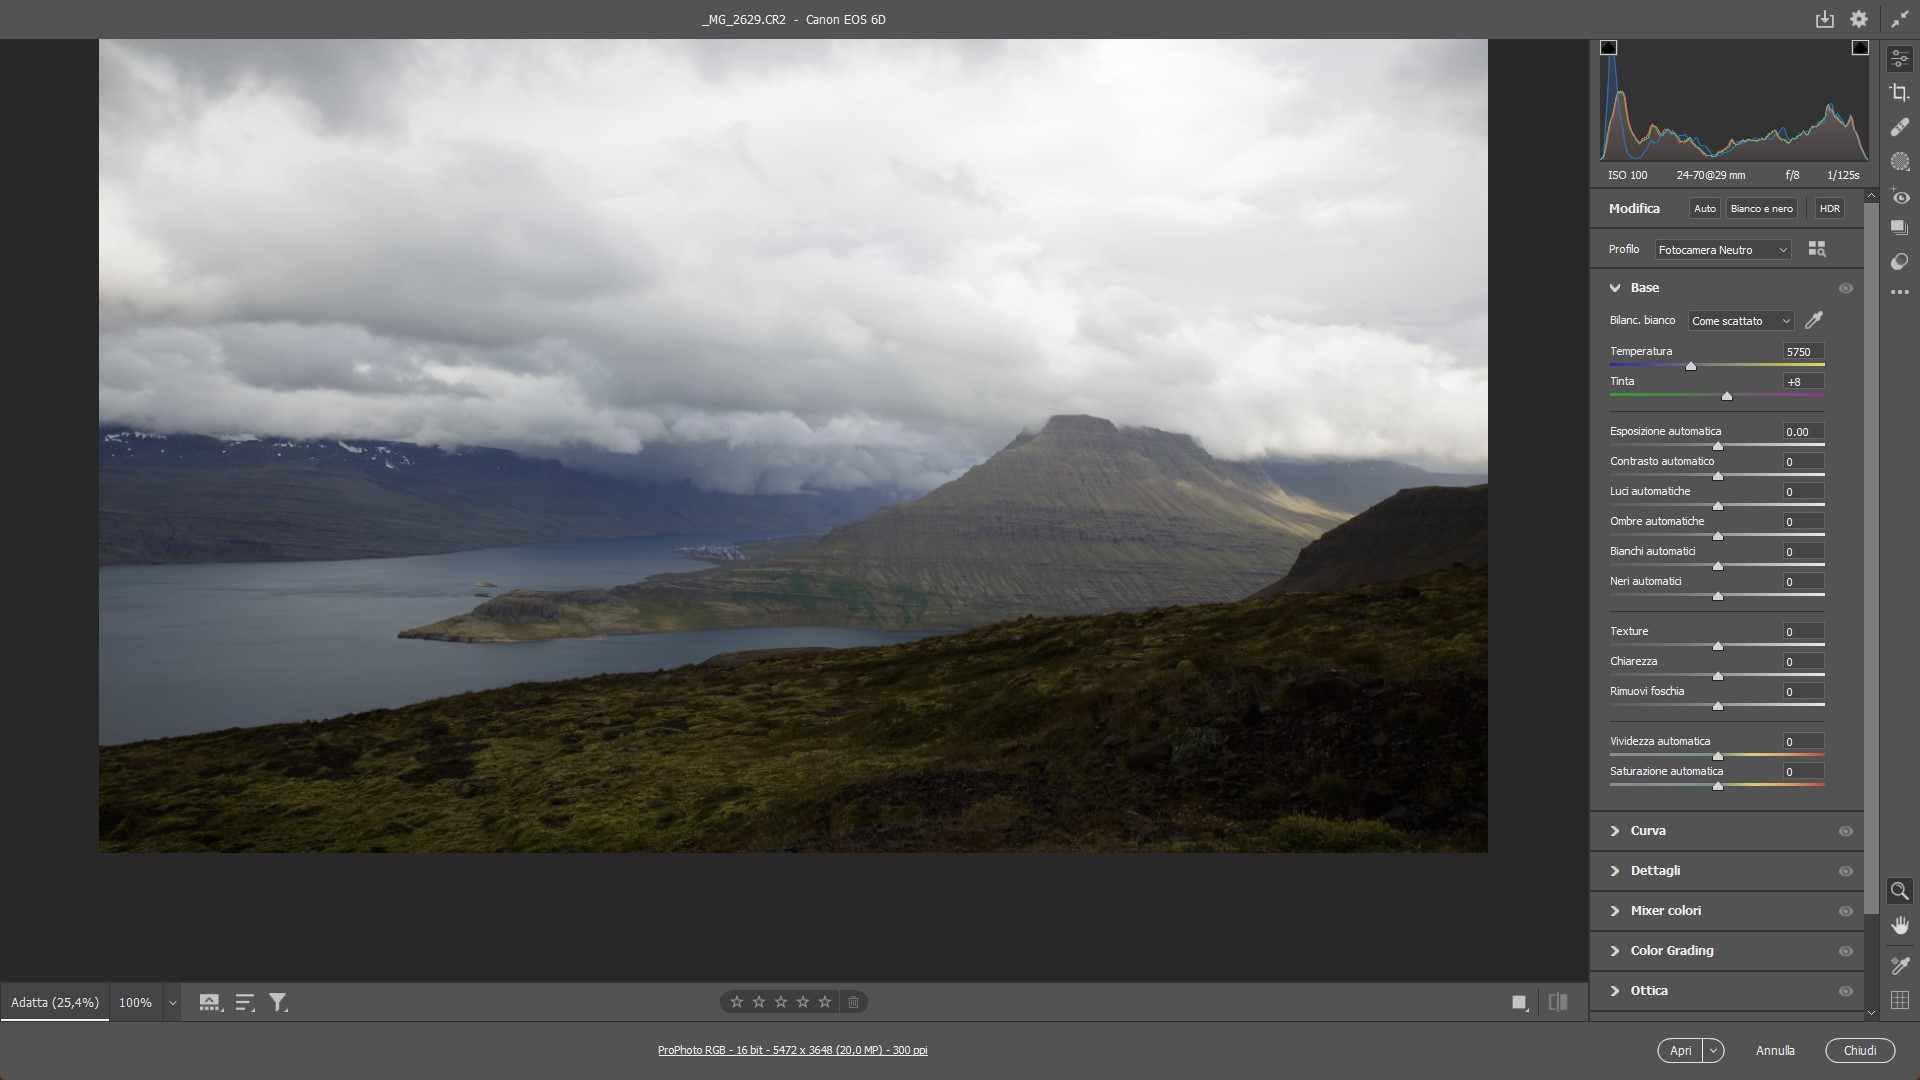The width and height of the screenshot is (1920, 1080).
Task: Click the Annulla button
Action: point(1775,1050)
